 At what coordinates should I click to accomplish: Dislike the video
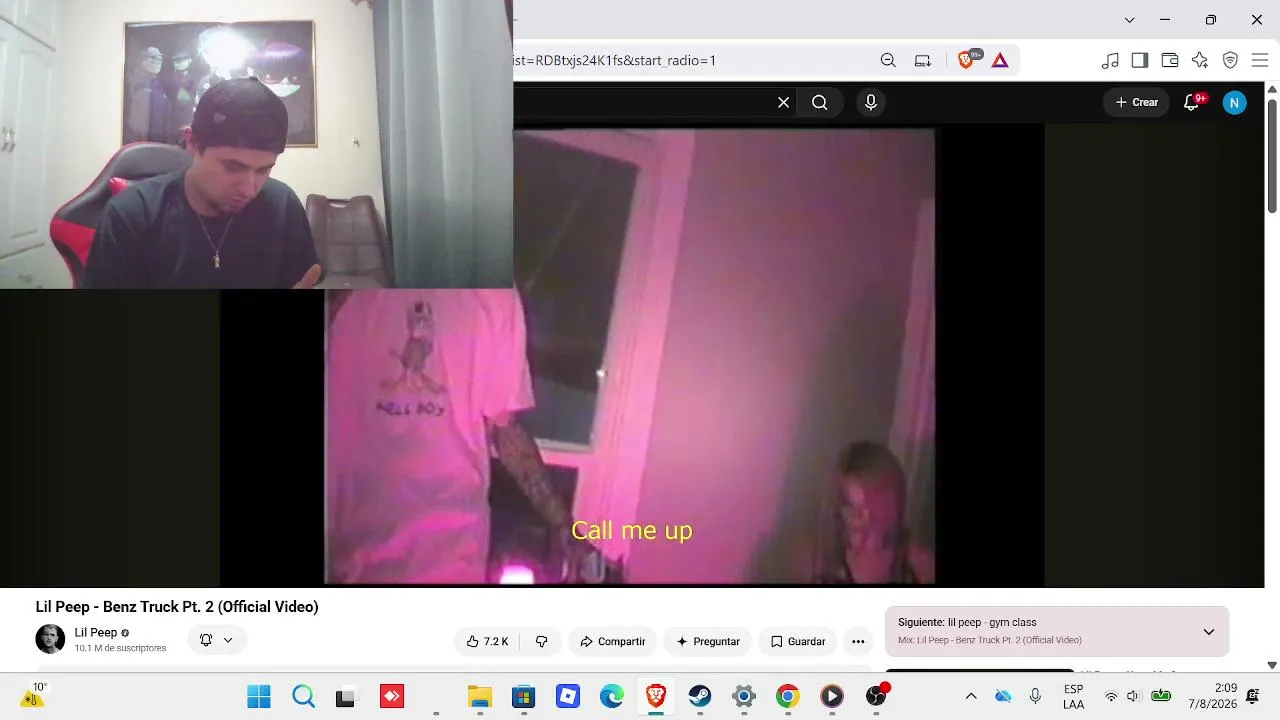point(541,641)
